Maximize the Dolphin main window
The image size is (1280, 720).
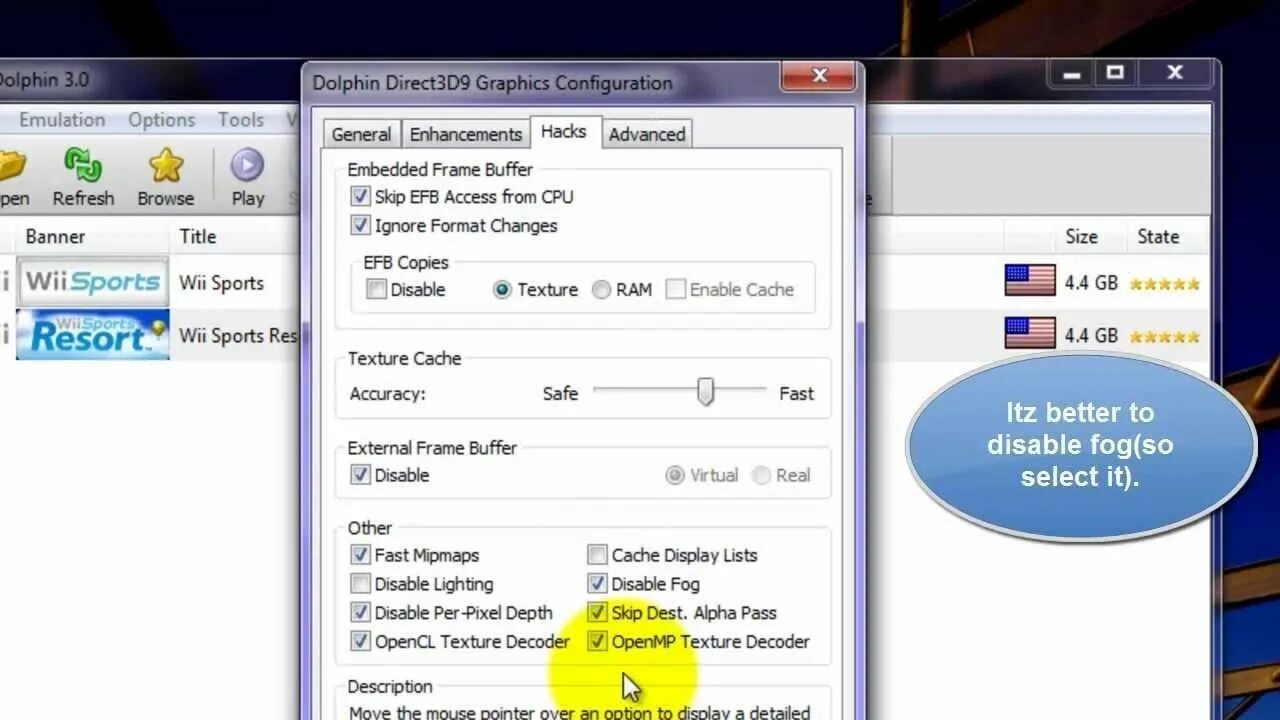pos(1116,73)
